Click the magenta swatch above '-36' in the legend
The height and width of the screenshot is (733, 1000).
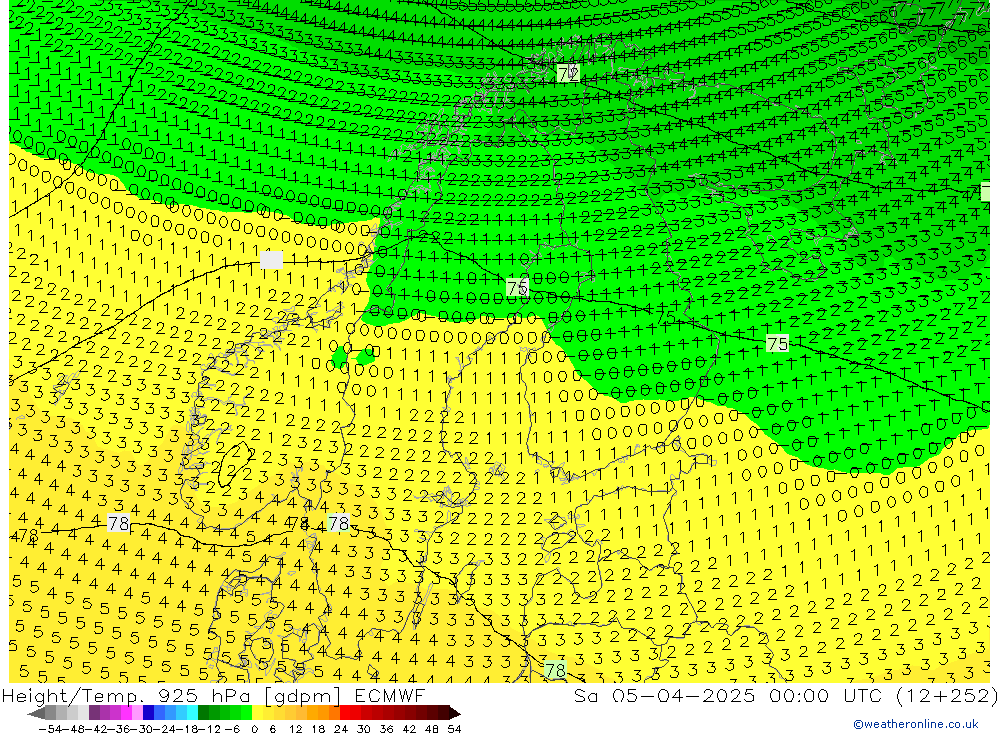[126, 713]
